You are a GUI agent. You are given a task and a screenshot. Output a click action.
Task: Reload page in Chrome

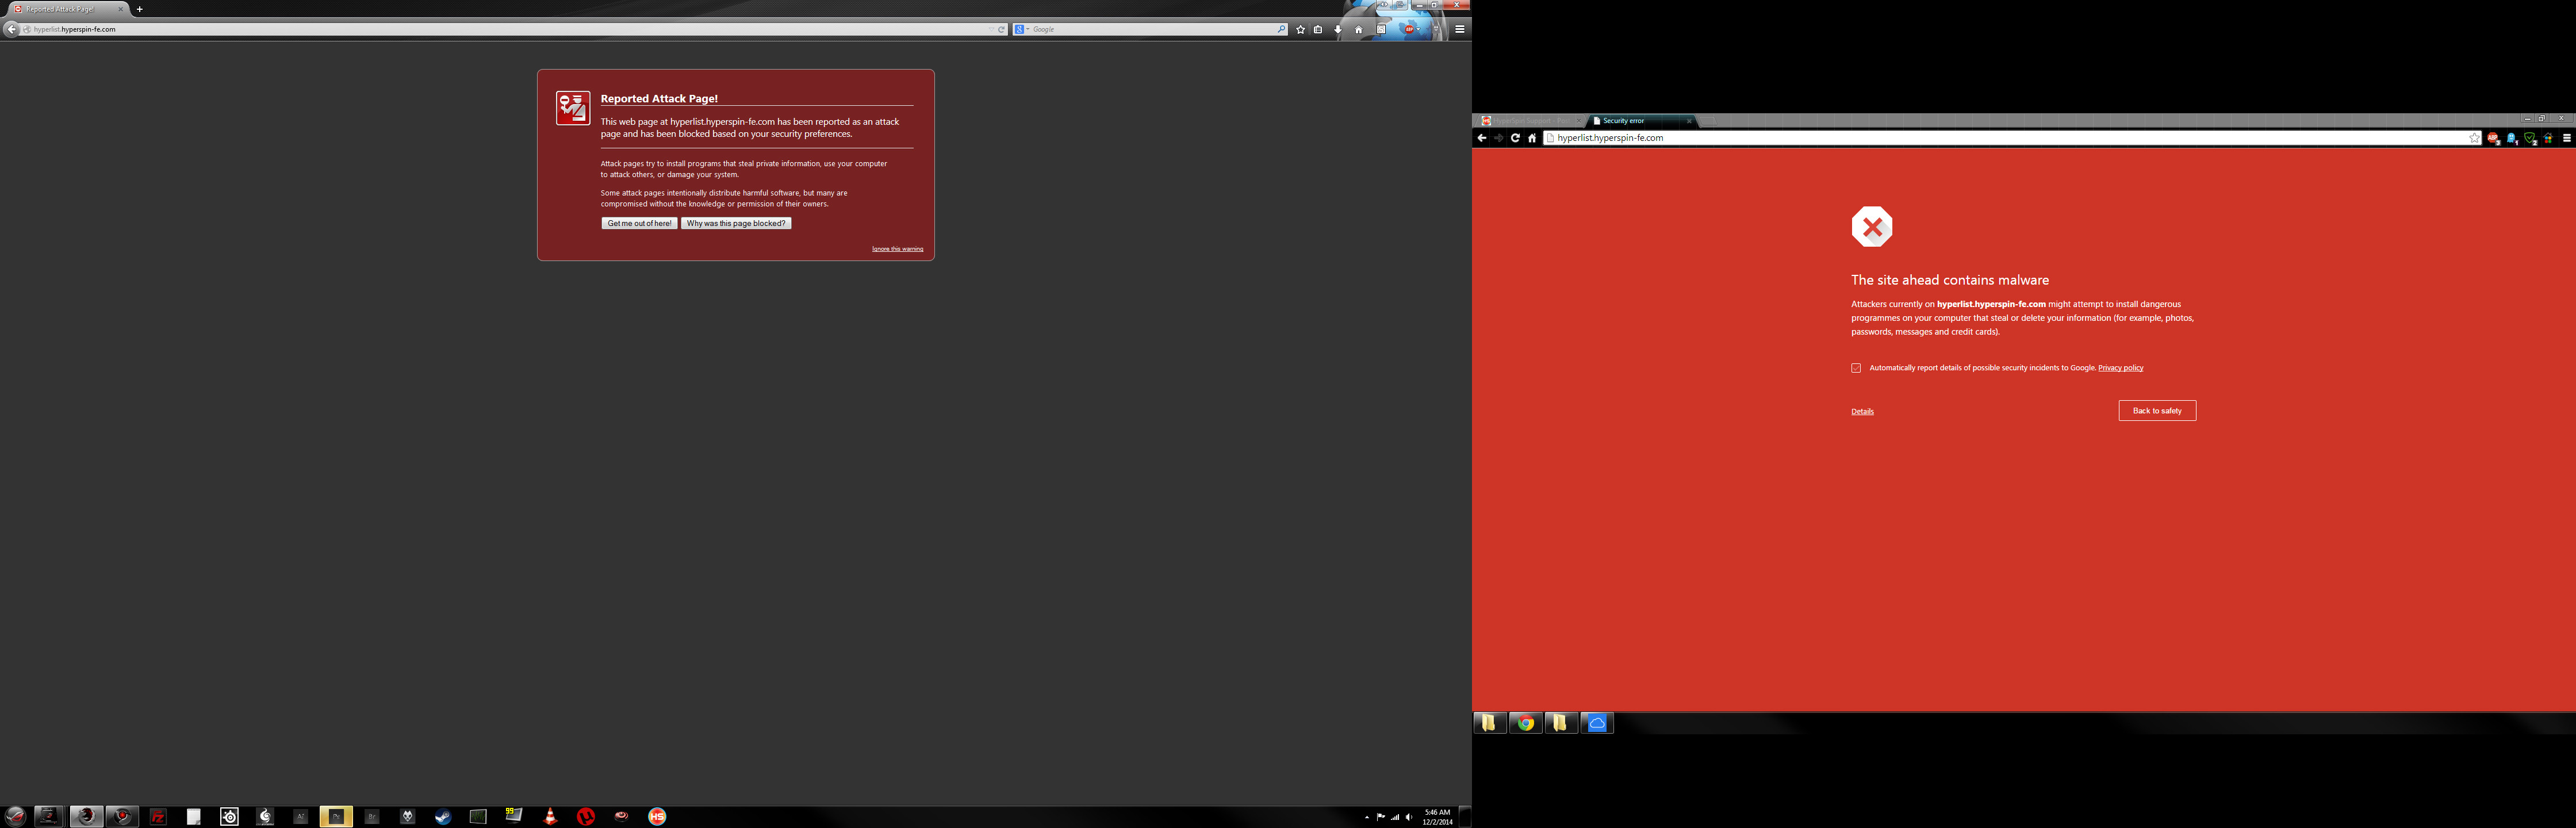click(1515, 138)
